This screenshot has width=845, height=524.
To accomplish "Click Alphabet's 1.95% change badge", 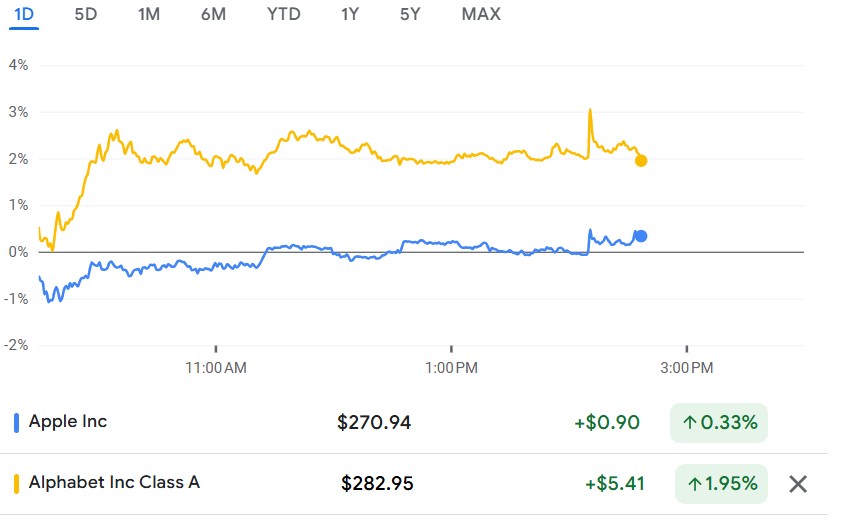I will pos(719,484).
